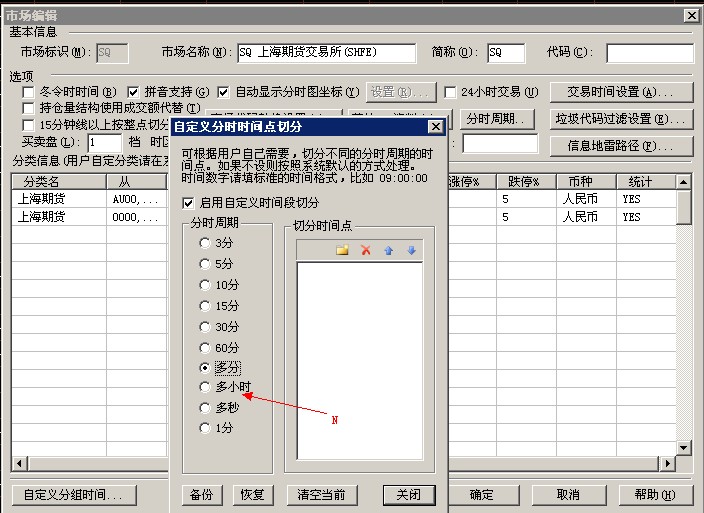Click the blue move down arrow icon
Image resolution: width=704 pixels, height=513 pixels.
pos(410,250)
